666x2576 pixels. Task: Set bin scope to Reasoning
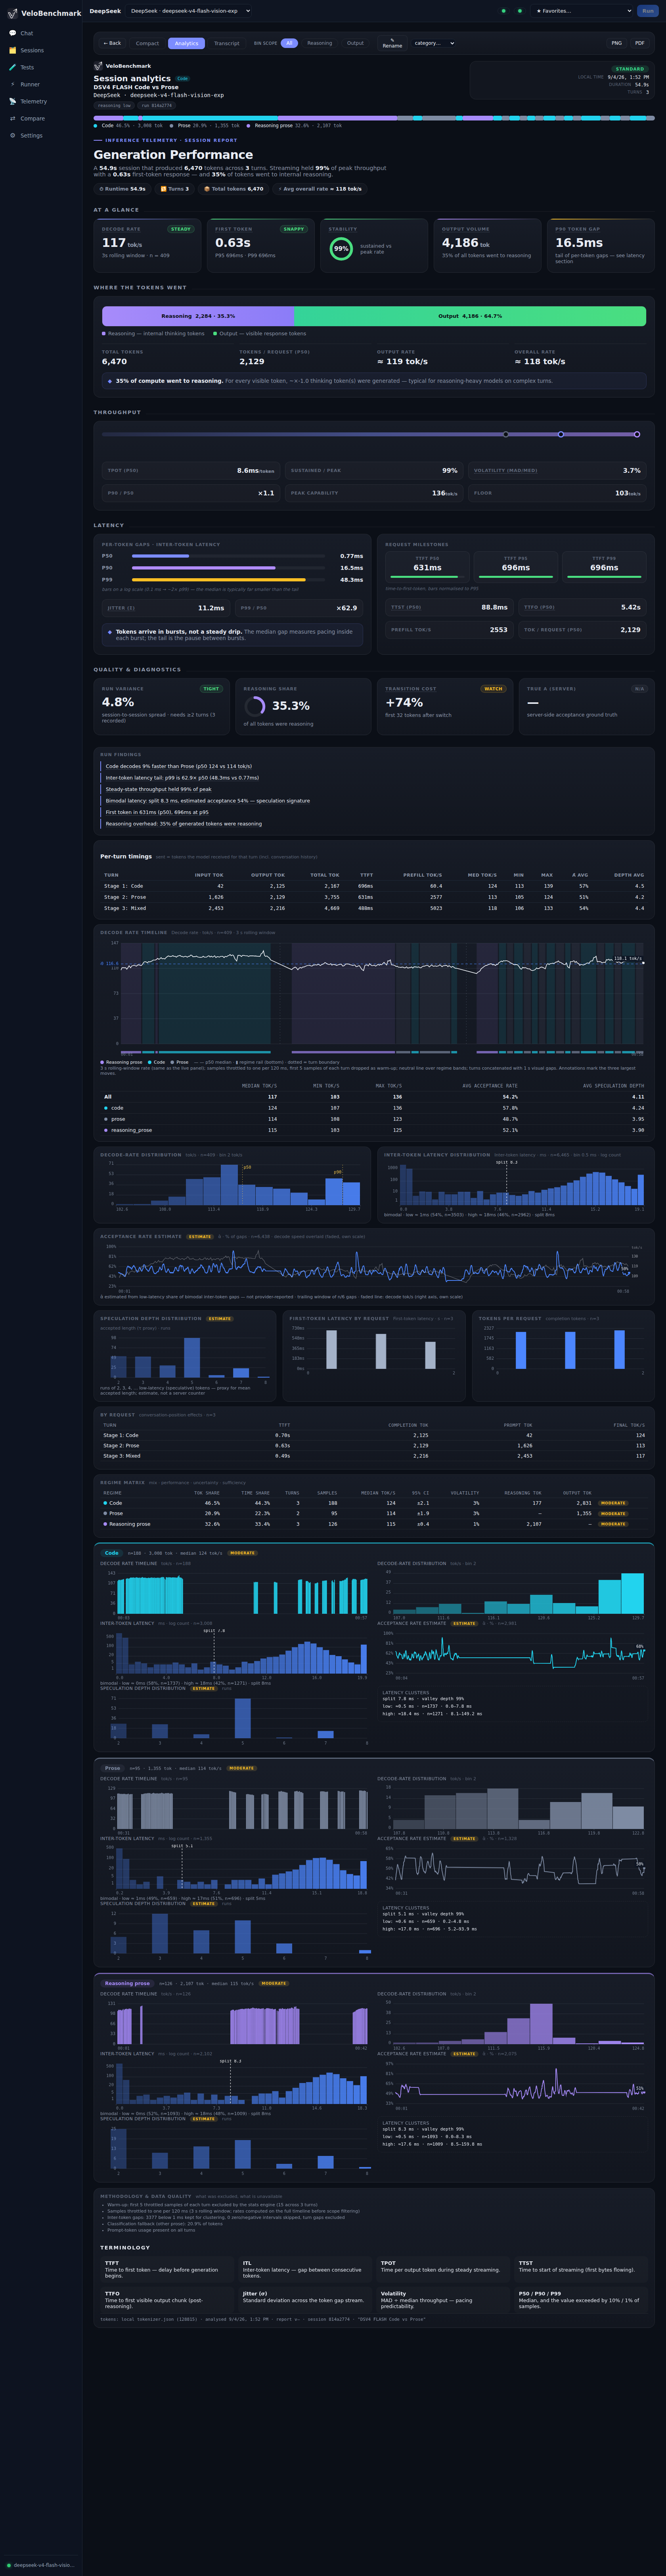click(x=319, y=43)
